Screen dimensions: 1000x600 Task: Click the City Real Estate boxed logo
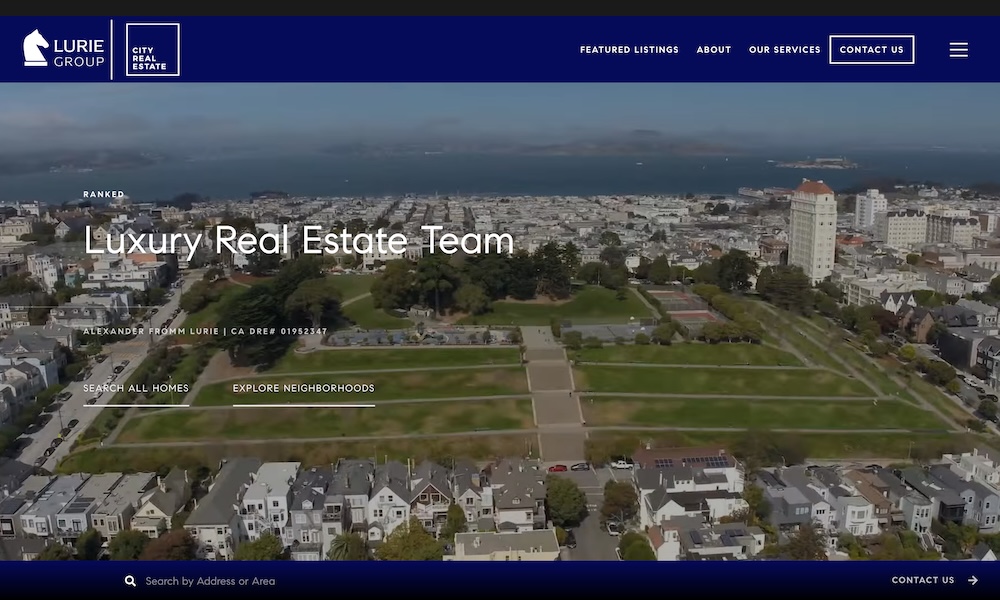point(153,50)
